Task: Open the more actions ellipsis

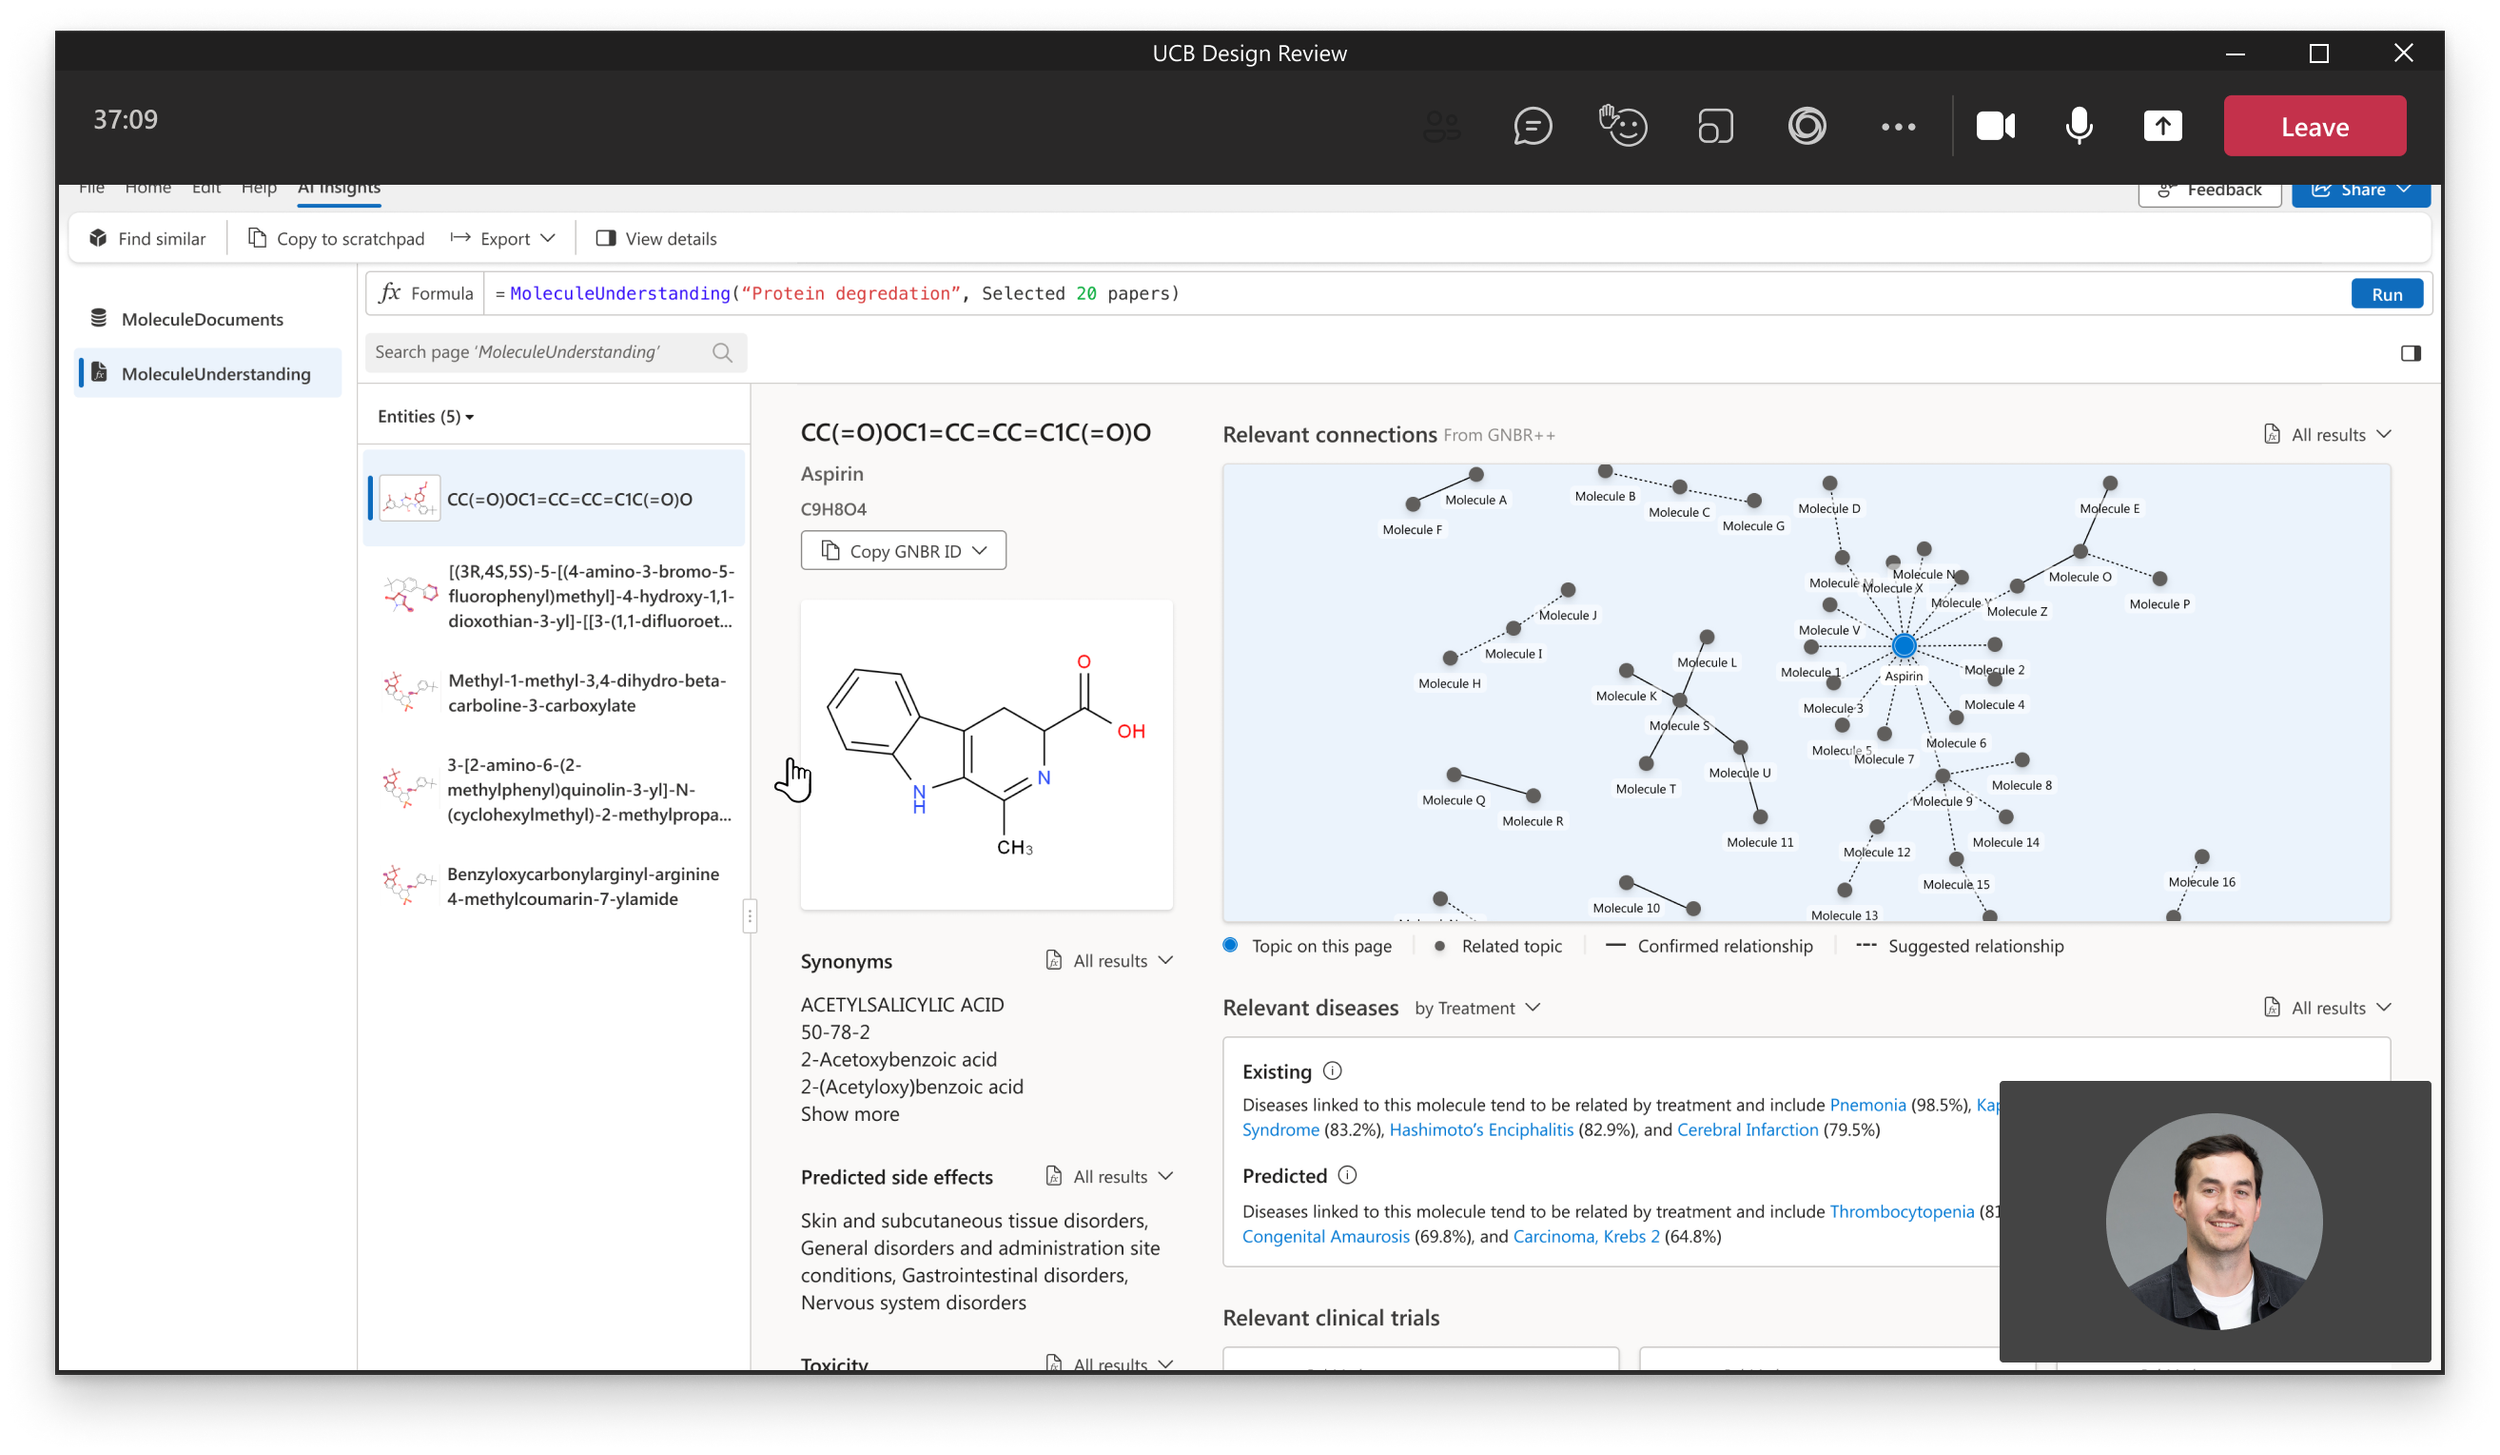Action: [1897, 127]
